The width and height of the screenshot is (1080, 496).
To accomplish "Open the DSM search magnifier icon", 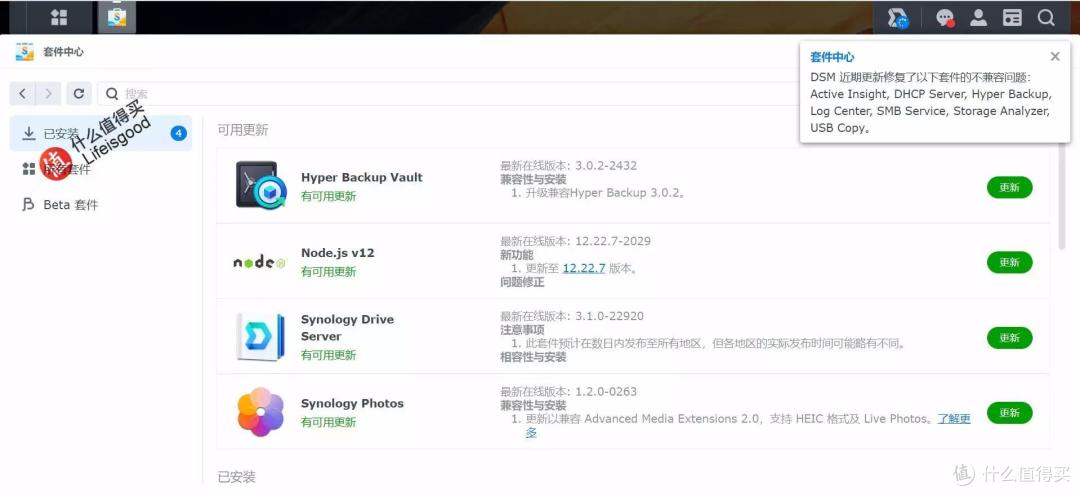I will (1046, 18).
